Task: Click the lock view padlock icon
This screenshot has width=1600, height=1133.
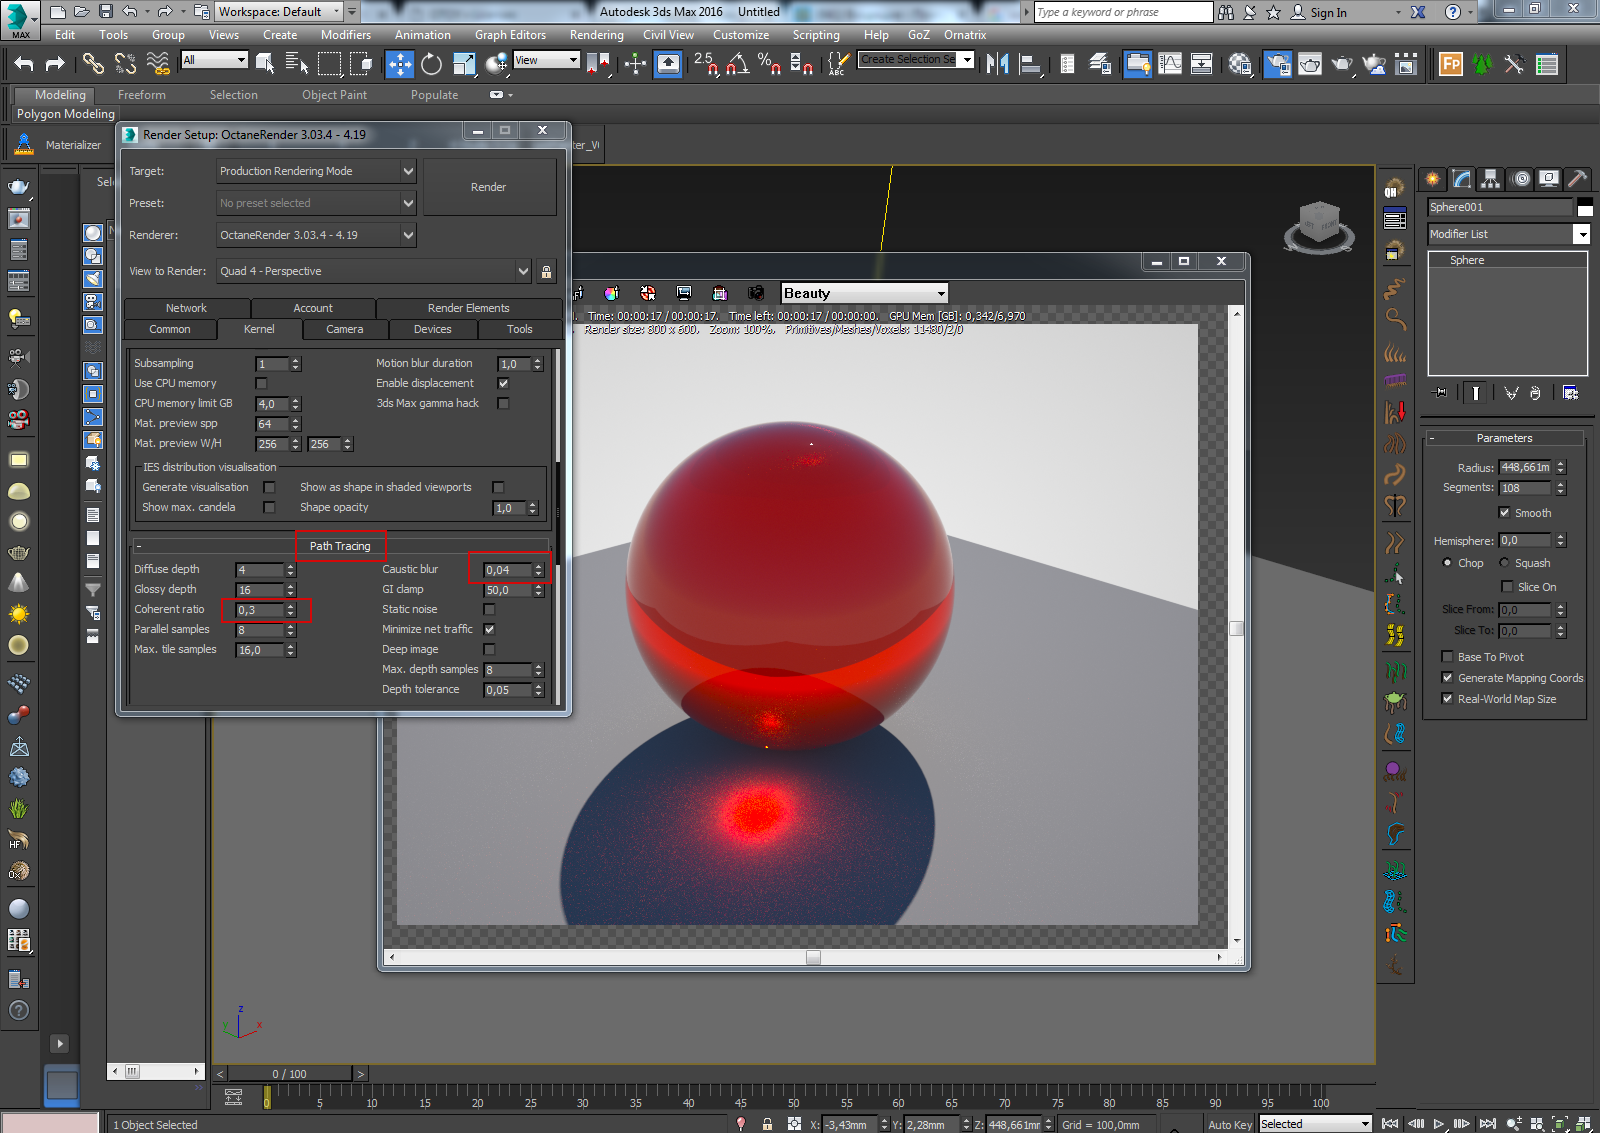Action: pos(546,271)
